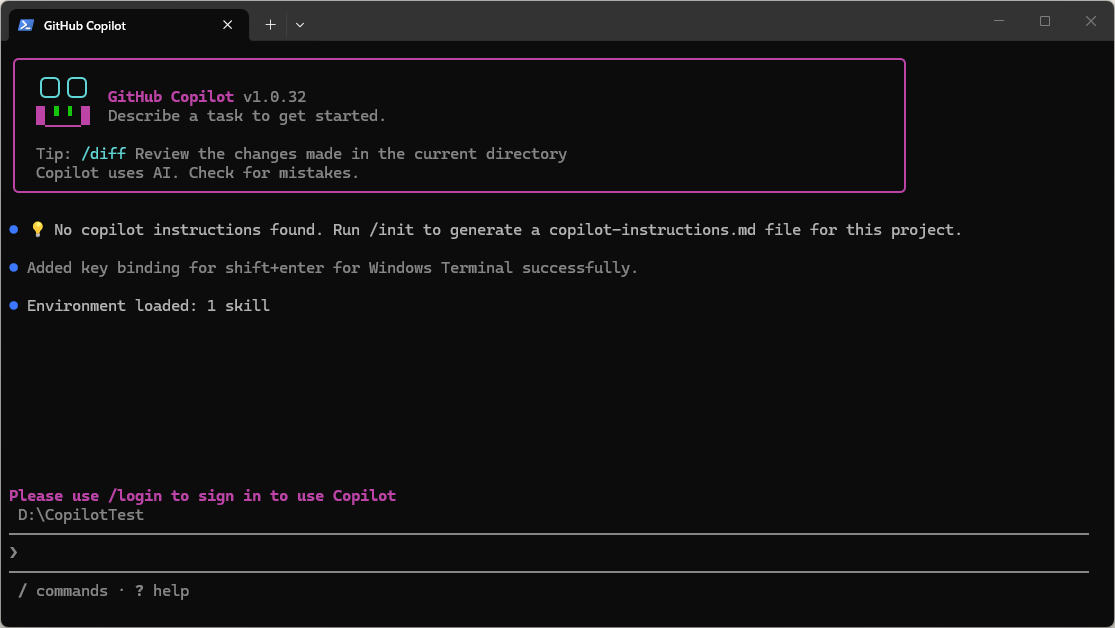Open a new terminal tab with plus button
This screenshot has width=1115, height=628.
(x=270, y=25)
